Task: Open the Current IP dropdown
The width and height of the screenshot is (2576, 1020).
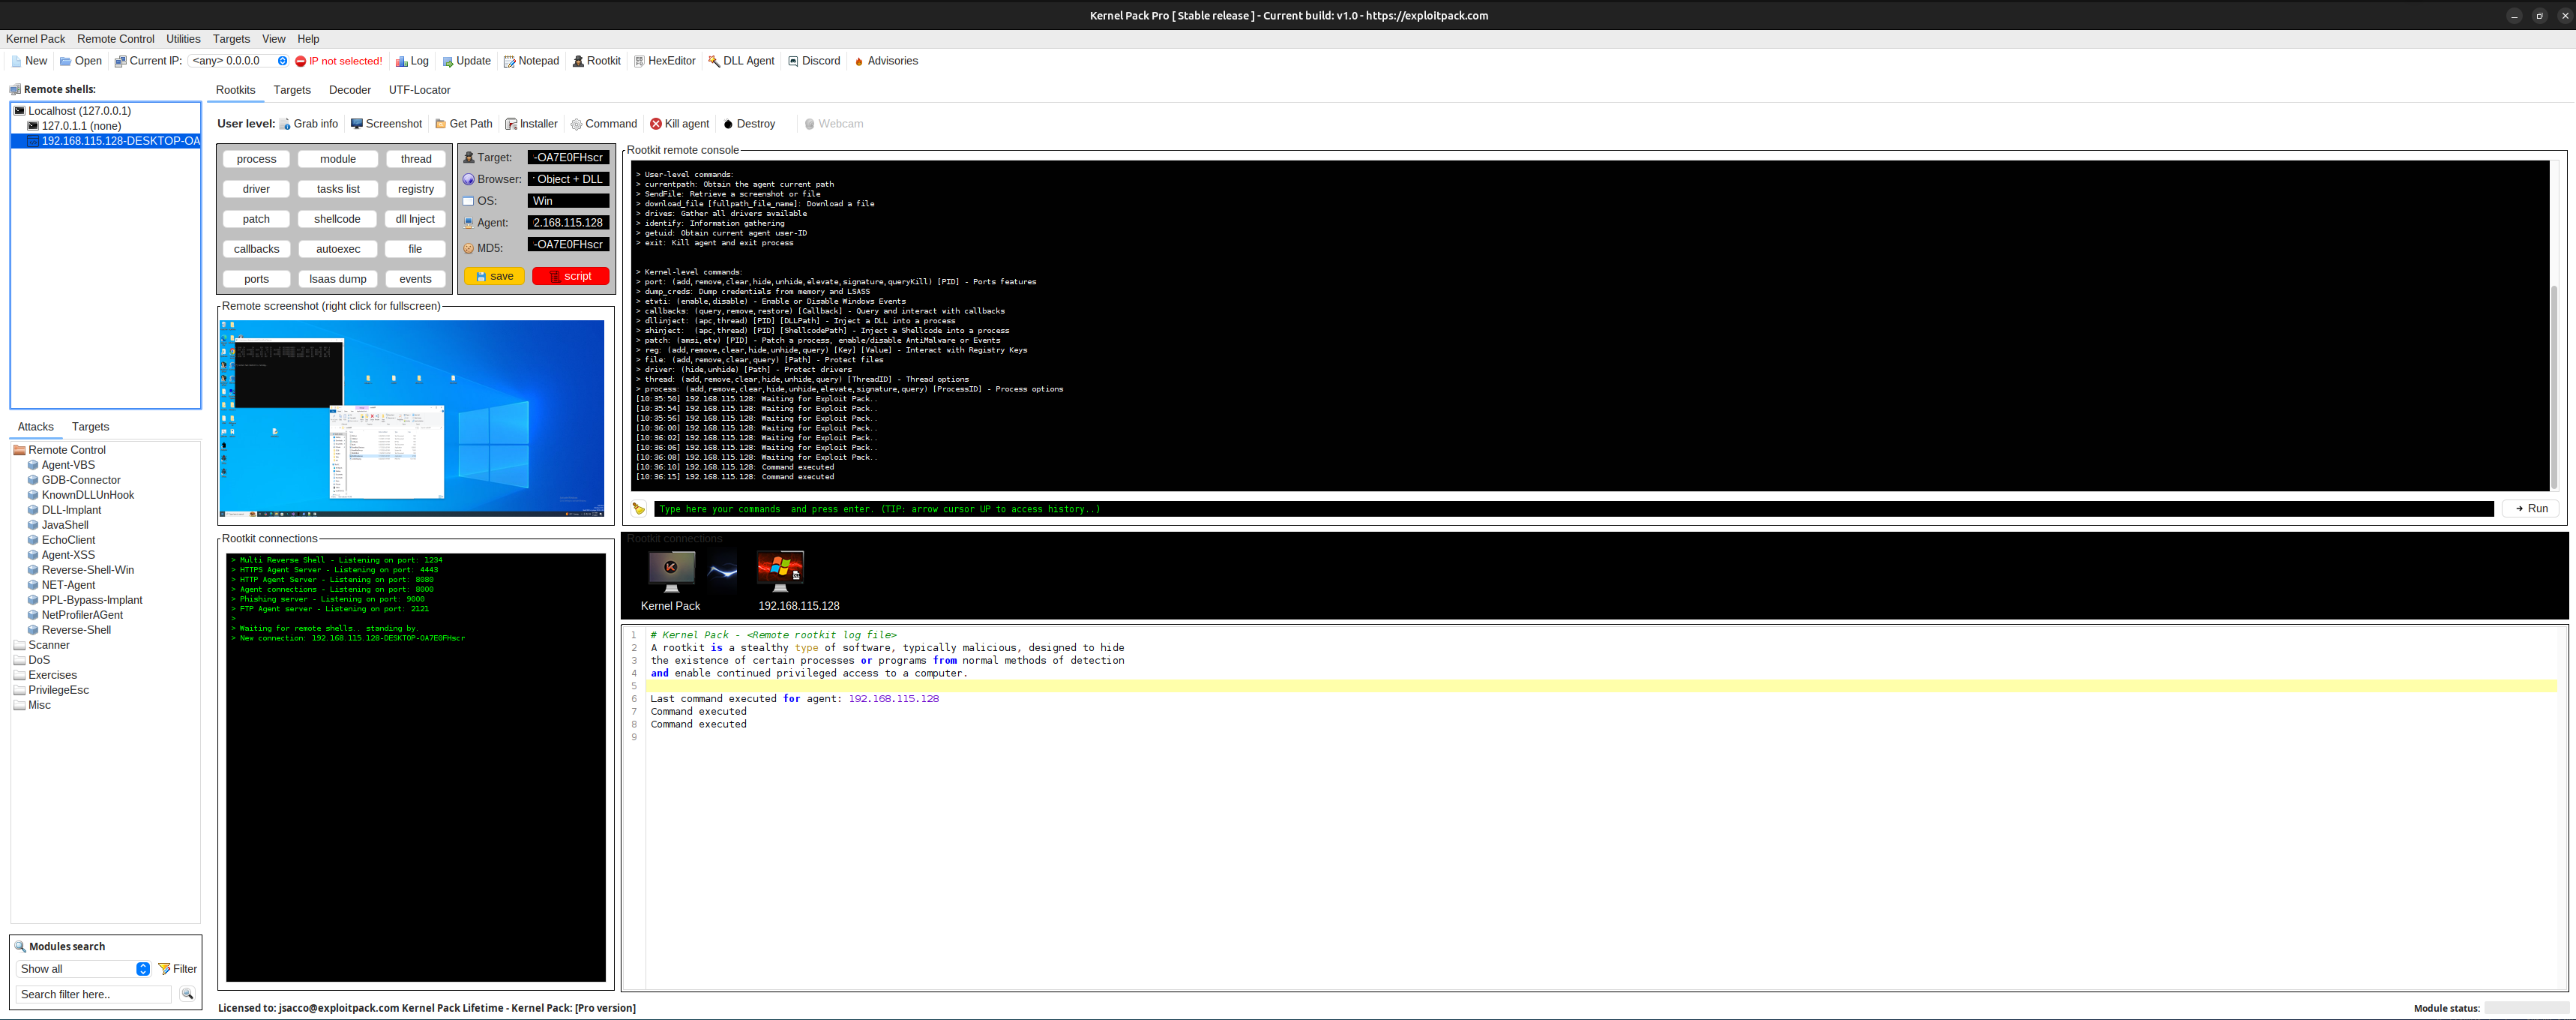Action: (x=239, y=61)
